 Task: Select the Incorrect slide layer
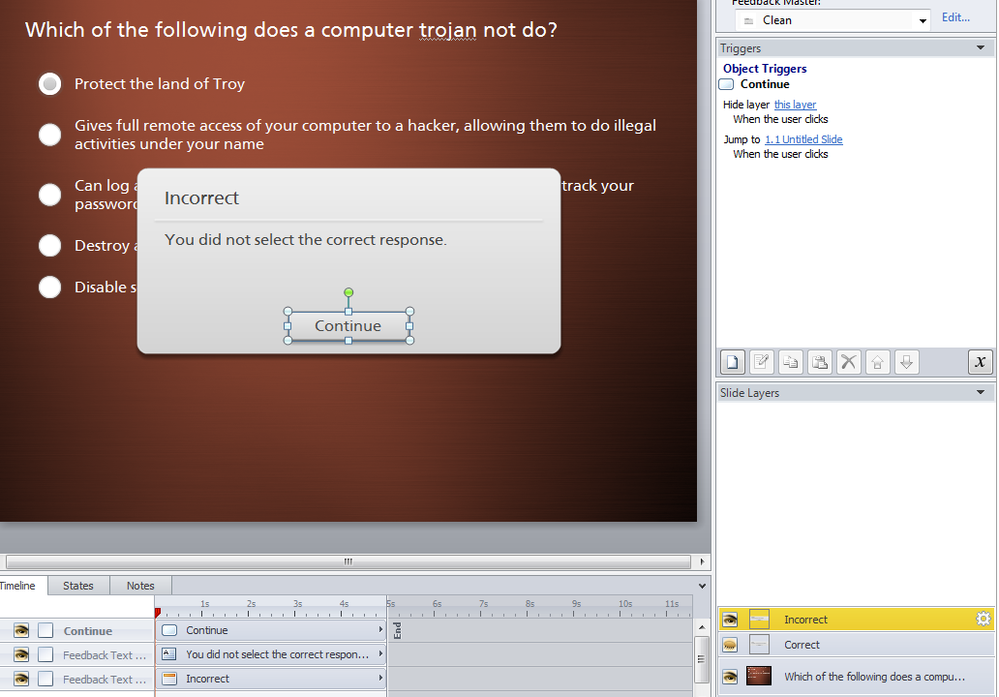(x=856, y=619)
